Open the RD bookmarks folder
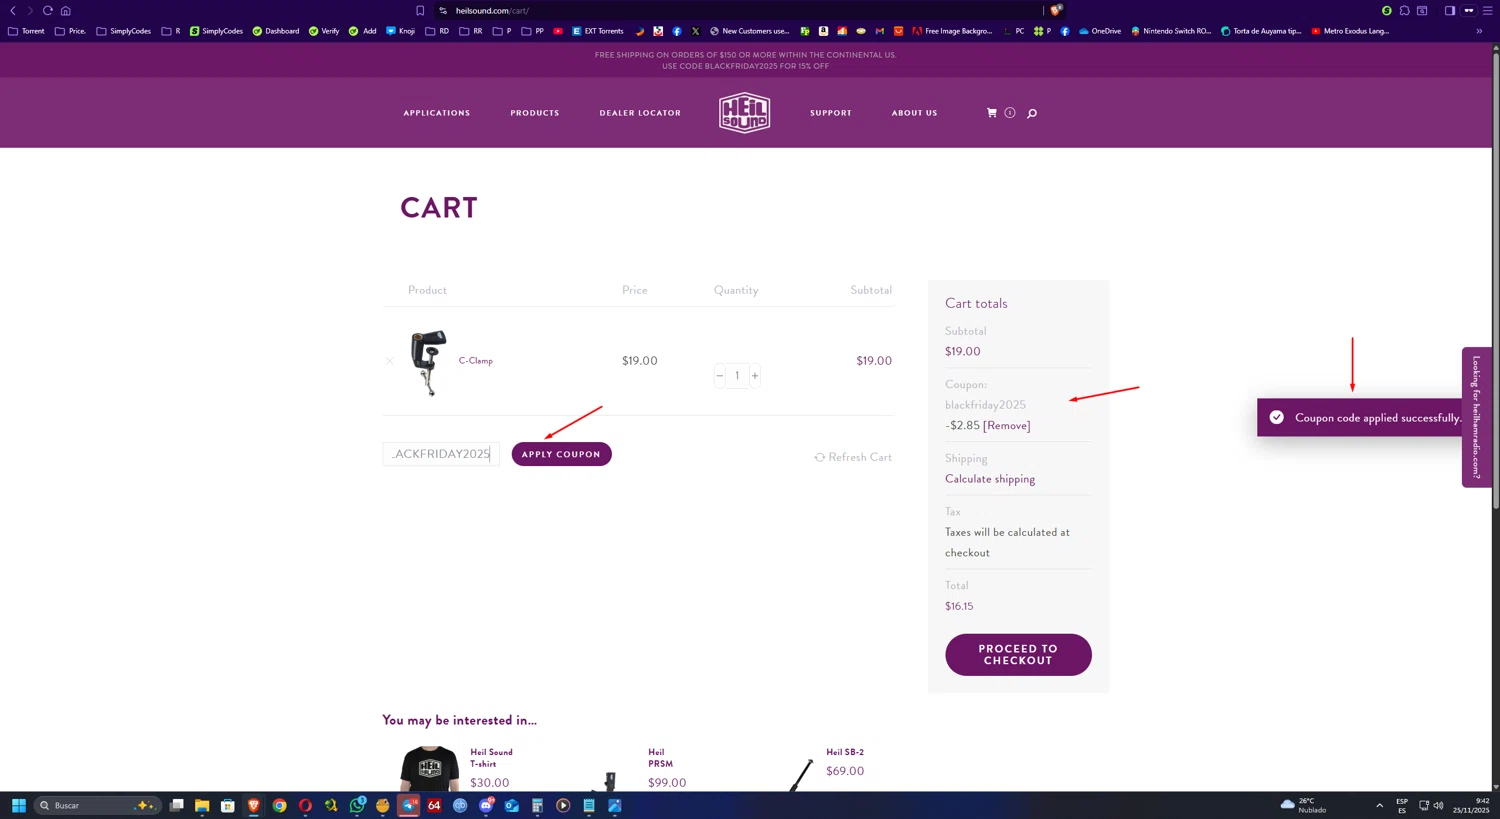The height and width of the screenshot is (819, 1500). tap(437, 31)
